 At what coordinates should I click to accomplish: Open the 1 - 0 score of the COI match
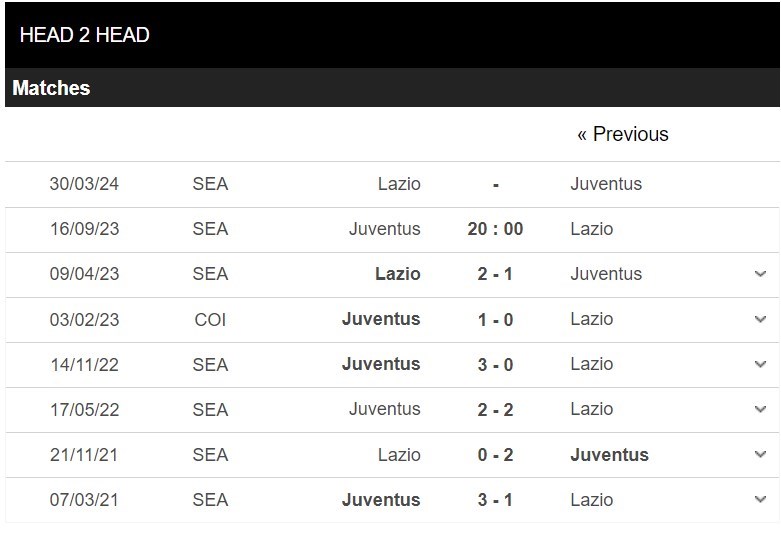tap(495, 319)
